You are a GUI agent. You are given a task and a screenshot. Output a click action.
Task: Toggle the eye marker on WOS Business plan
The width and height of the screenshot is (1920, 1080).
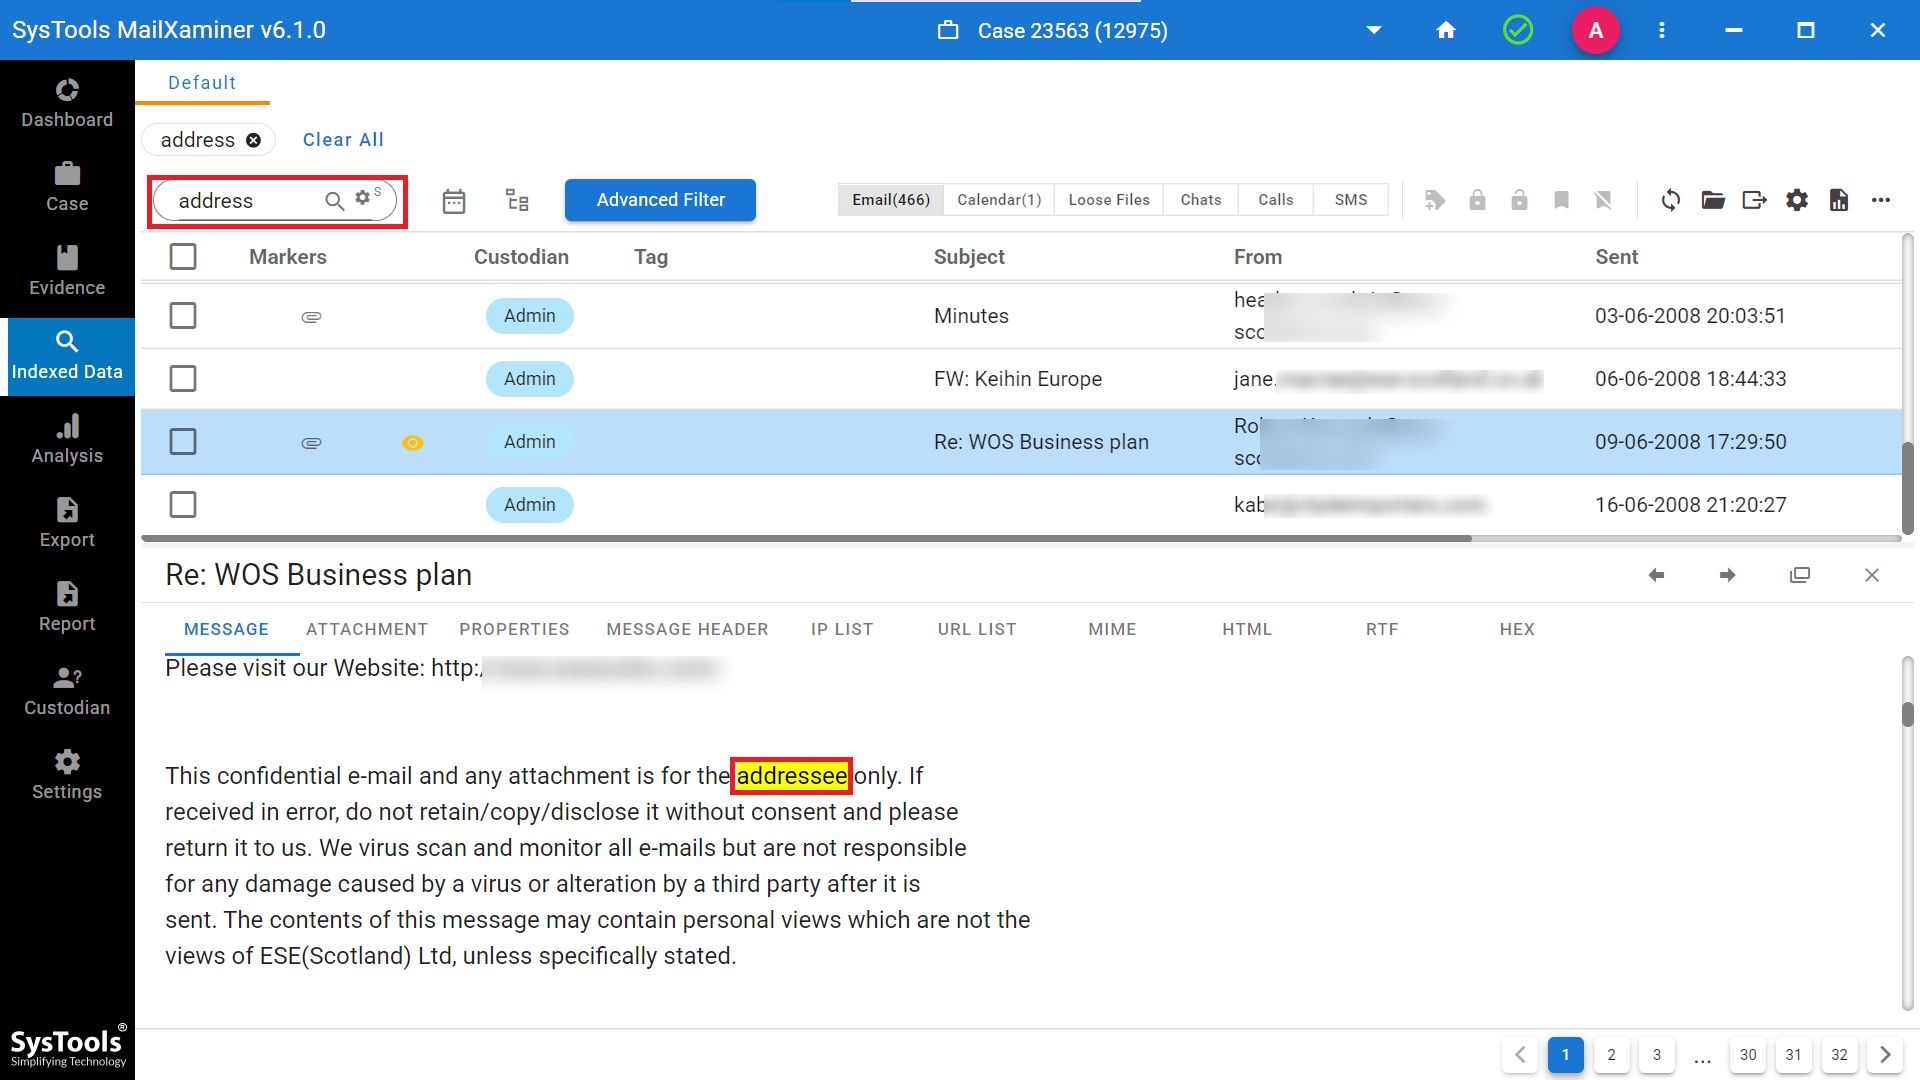412,442
